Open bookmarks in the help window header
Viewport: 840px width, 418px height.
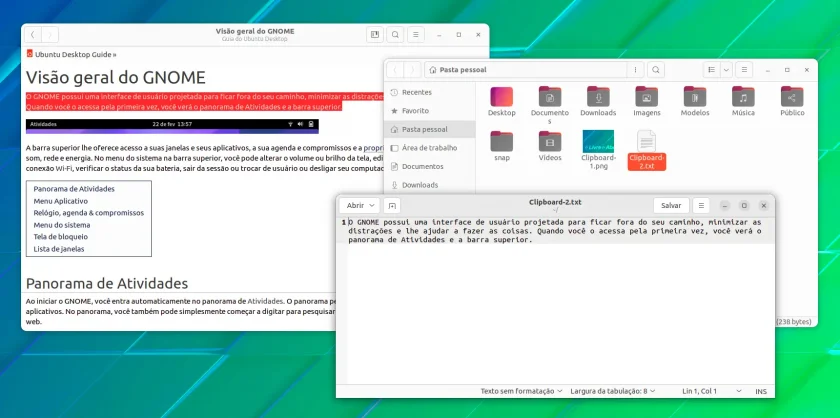point(375,35)
